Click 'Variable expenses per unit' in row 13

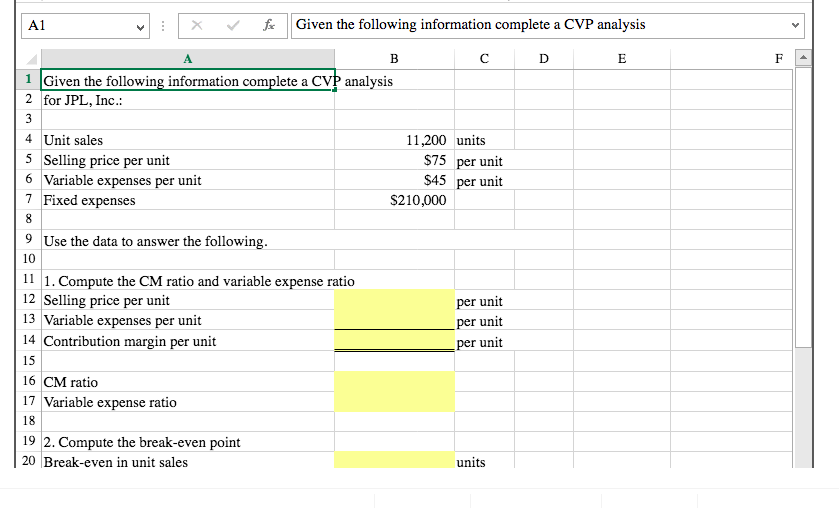pos(188,320)
